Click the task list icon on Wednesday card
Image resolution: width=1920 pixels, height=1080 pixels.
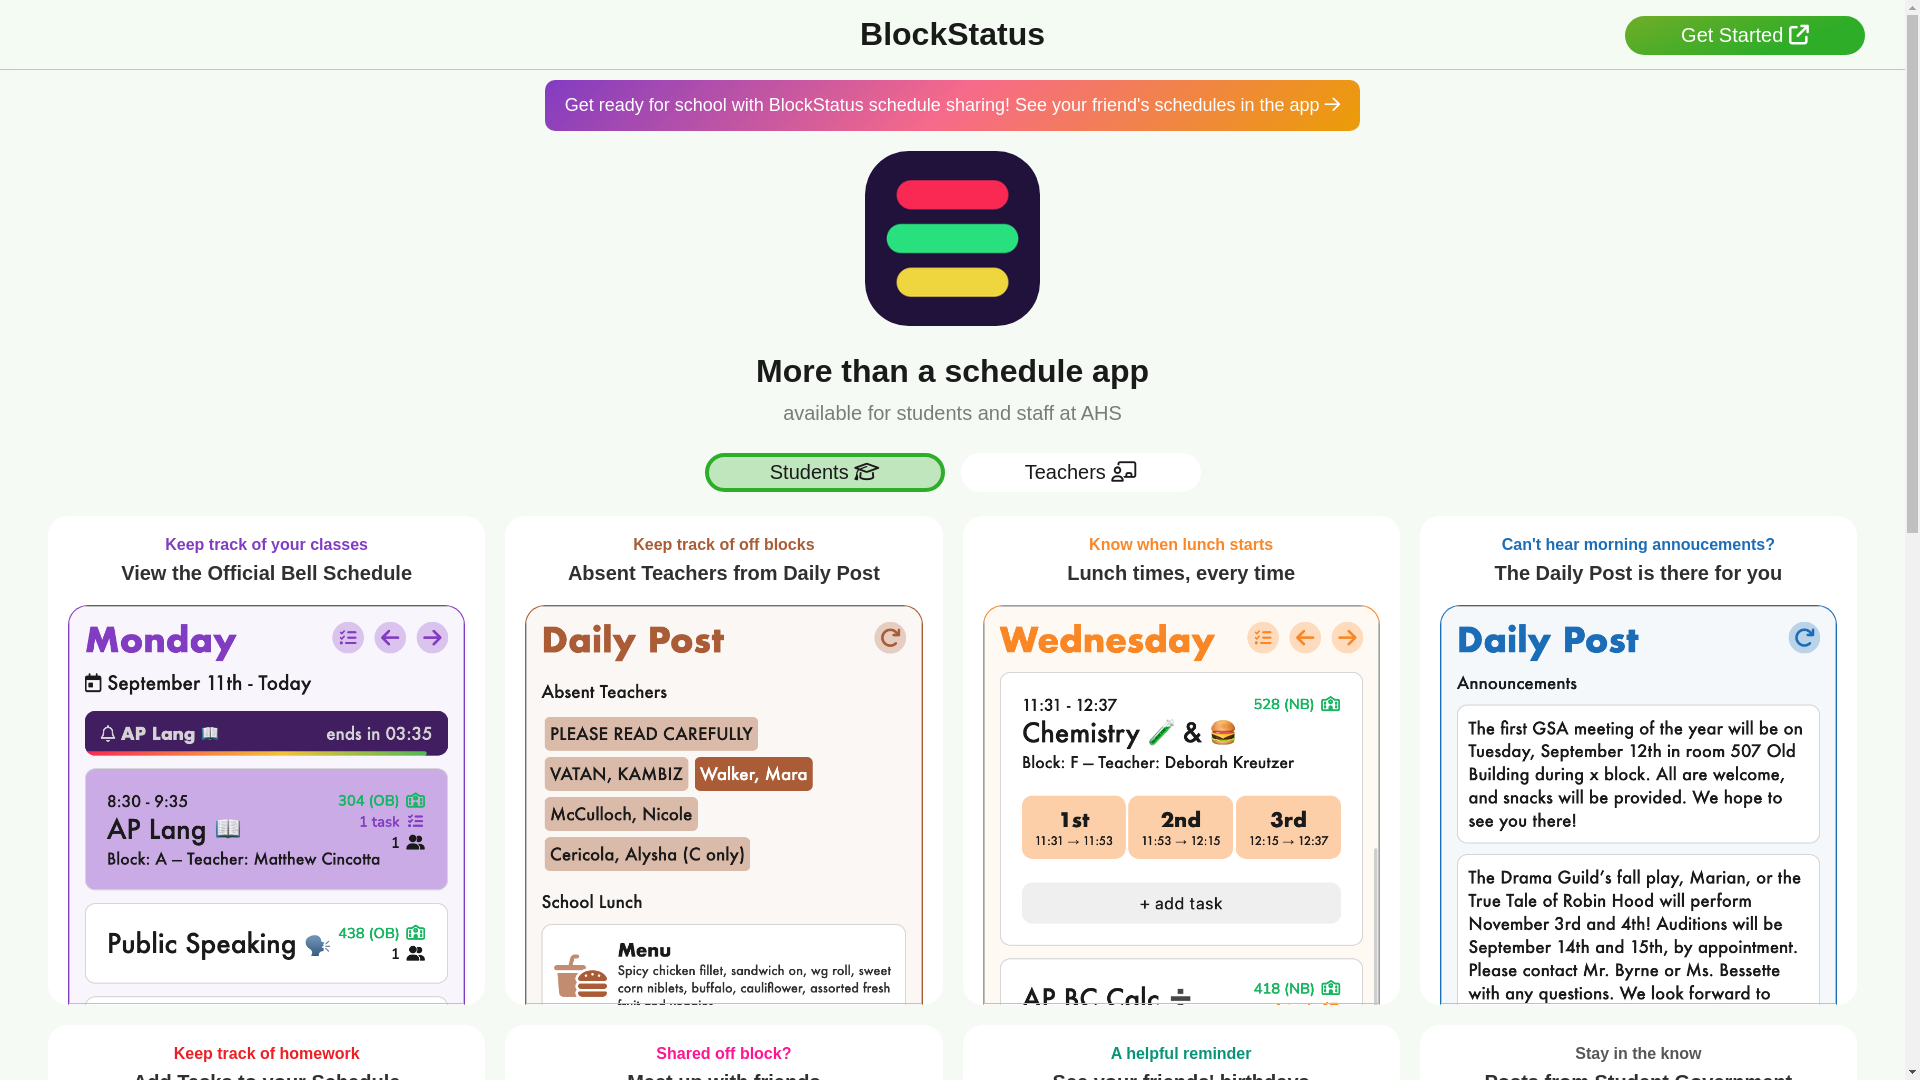[1263, 638]
